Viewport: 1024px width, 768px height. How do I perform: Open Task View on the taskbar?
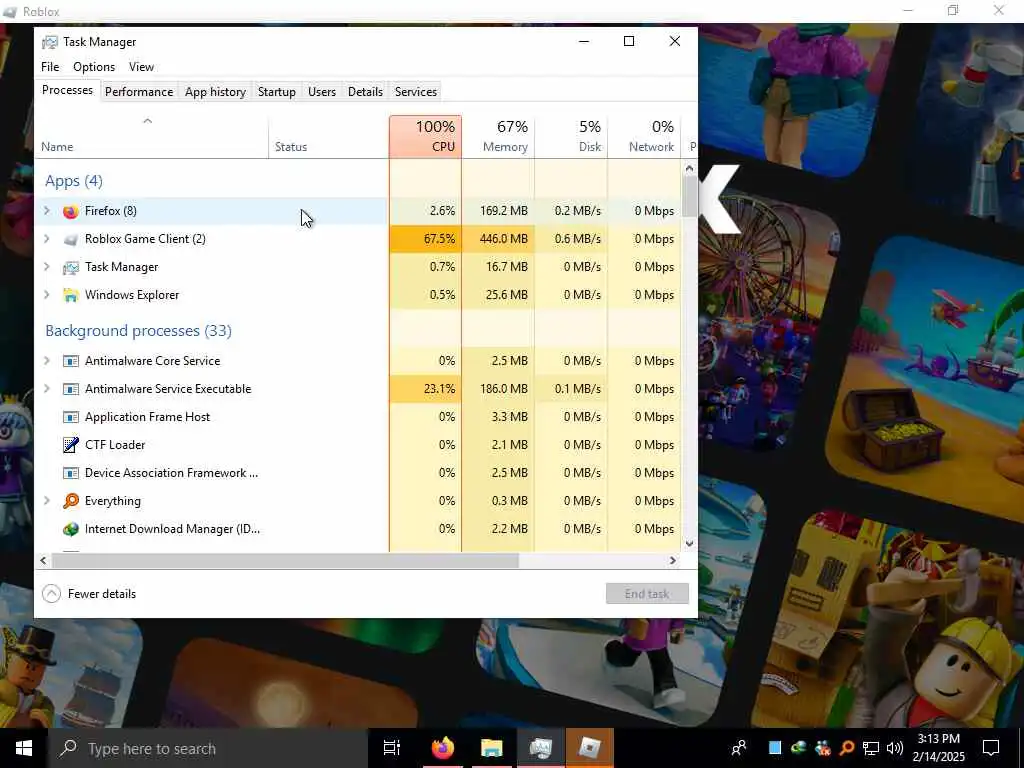392,748
